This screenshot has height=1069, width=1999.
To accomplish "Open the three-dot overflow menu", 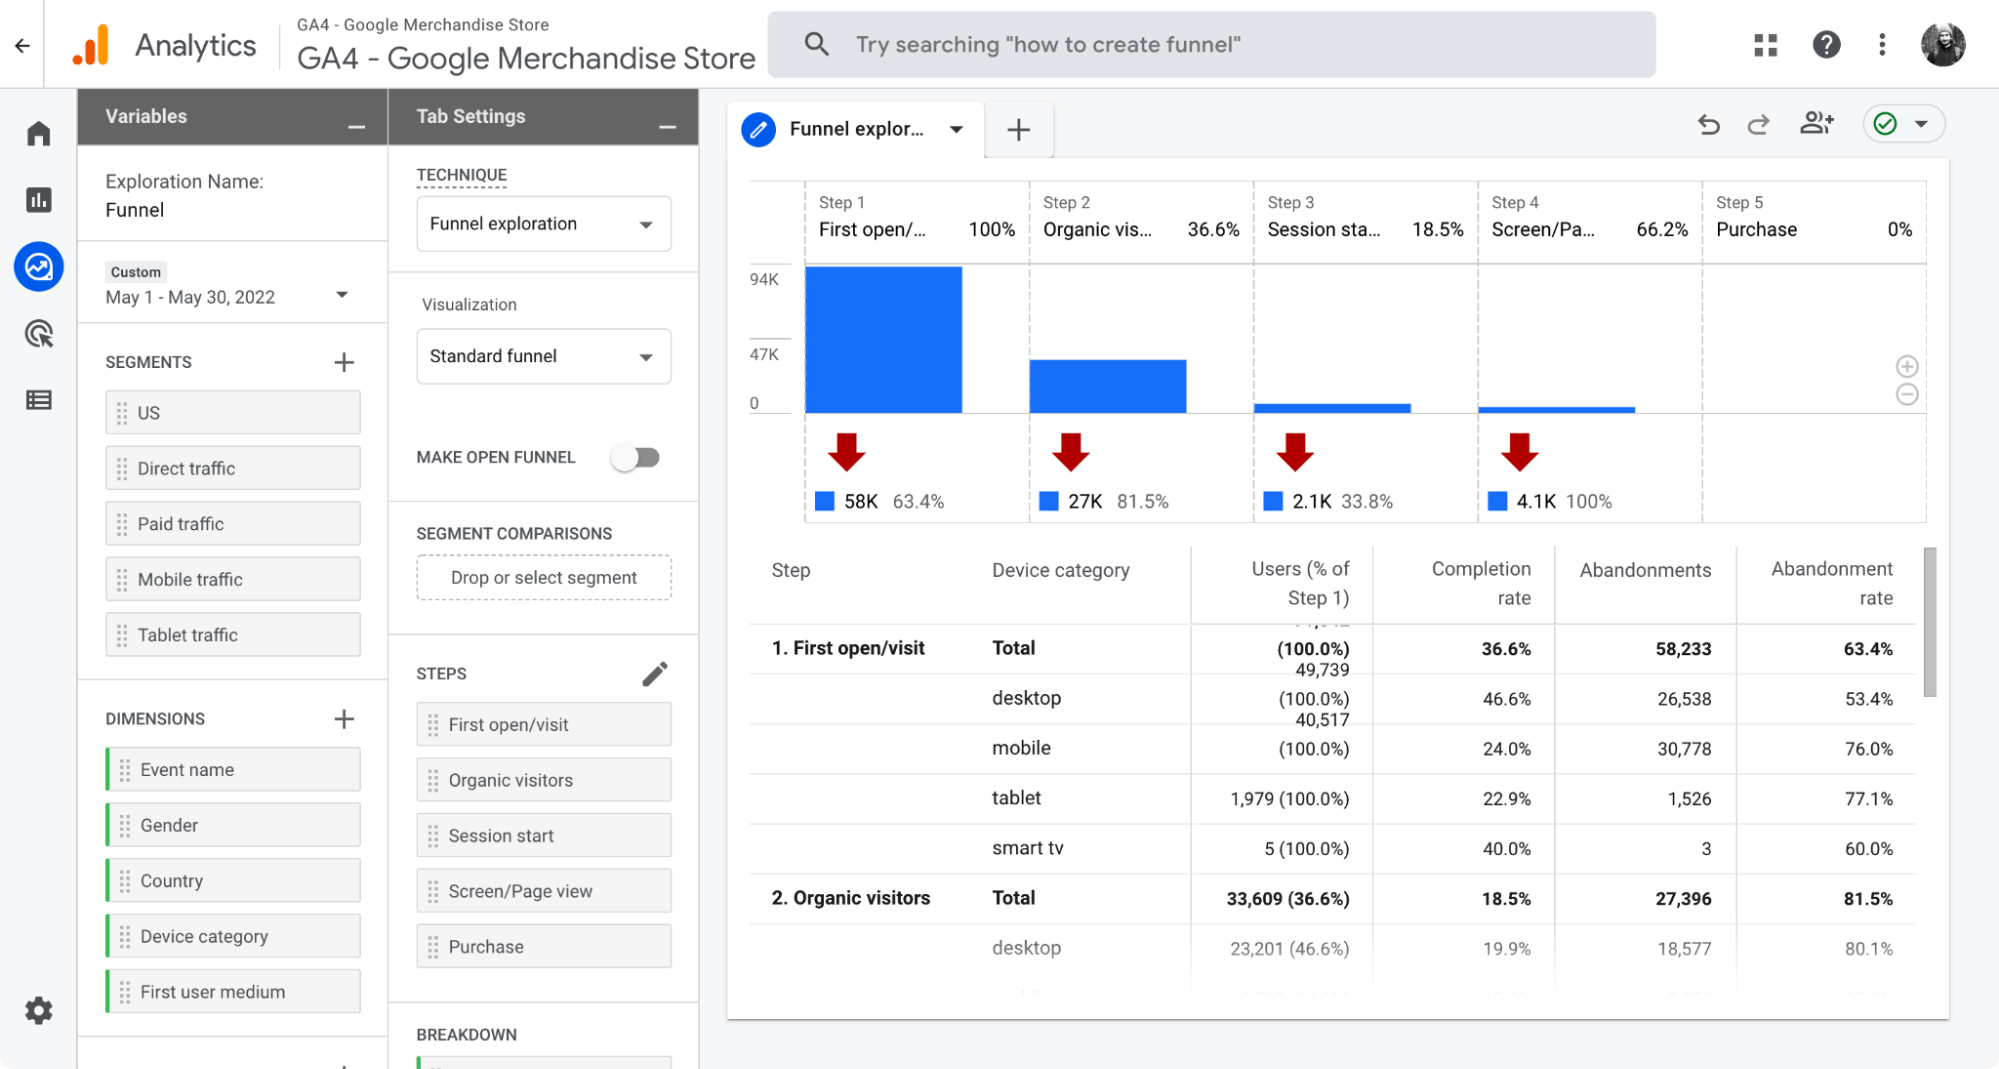I will coord(1881,44).
